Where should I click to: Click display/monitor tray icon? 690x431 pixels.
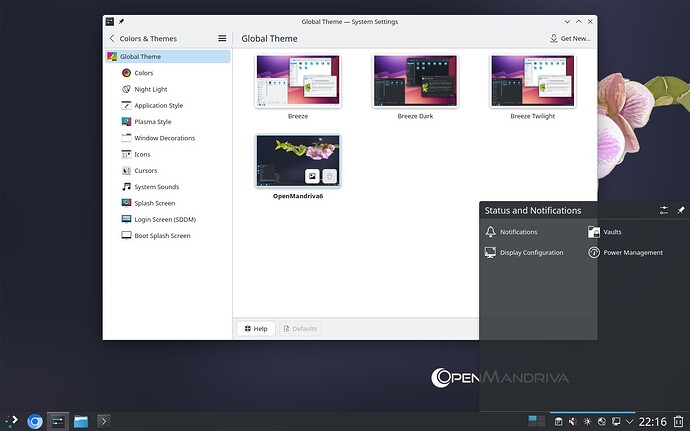tap(616, 422)
